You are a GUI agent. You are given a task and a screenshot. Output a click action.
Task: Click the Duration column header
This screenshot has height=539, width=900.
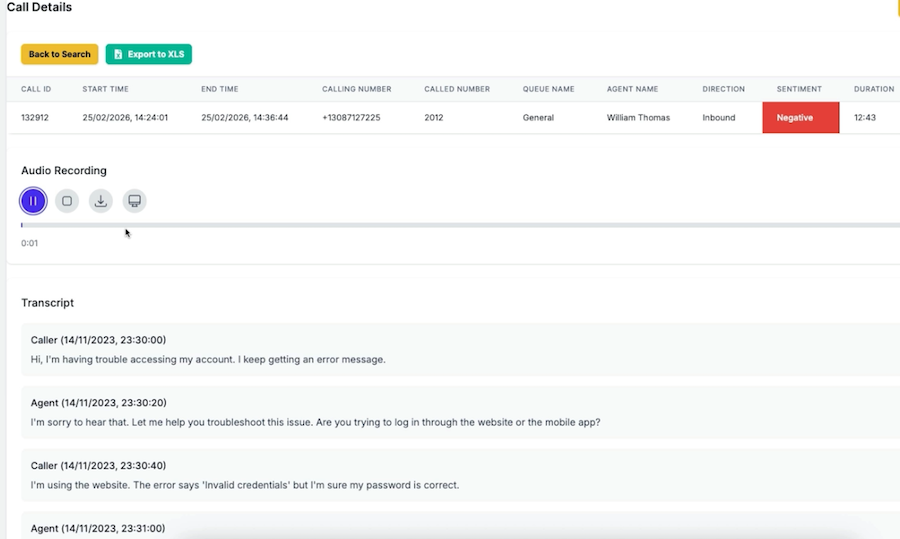[873, 89]
